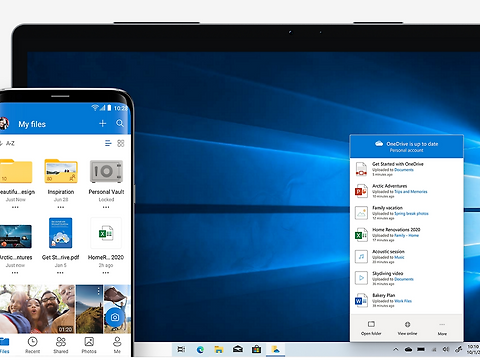Open the Skydiving video entry
Screen dimensions: 480x360
point(407,278)
